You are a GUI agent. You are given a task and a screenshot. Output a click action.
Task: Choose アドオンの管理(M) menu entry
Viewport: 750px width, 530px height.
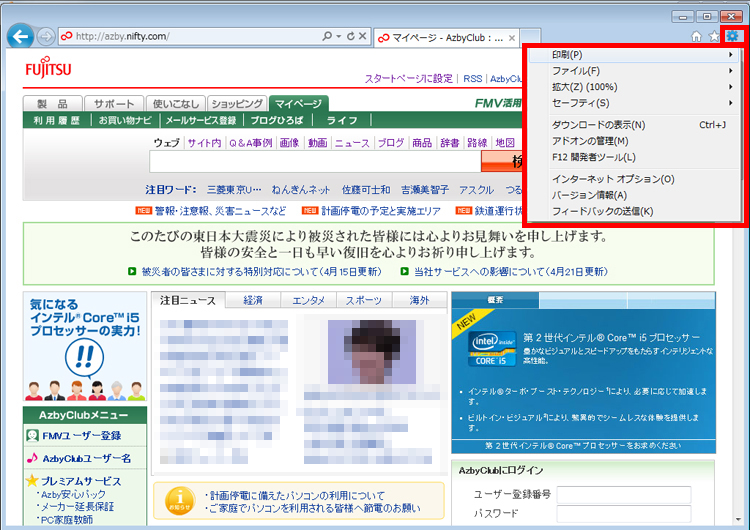point(635,141)
